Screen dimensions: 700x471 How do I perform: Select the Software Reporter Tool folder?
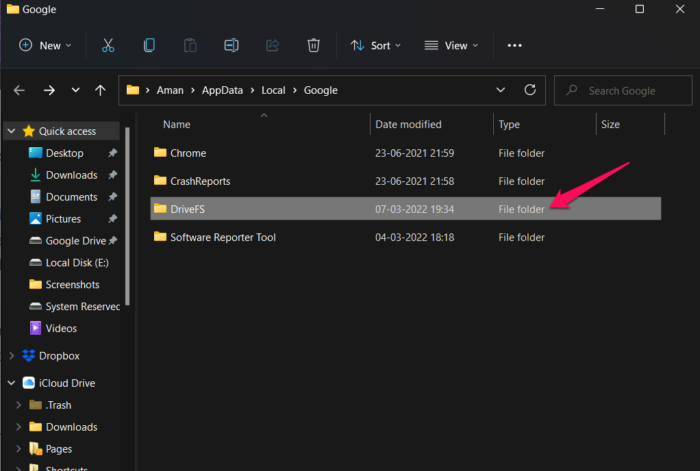pyautogui.click(x=222, y=237)
